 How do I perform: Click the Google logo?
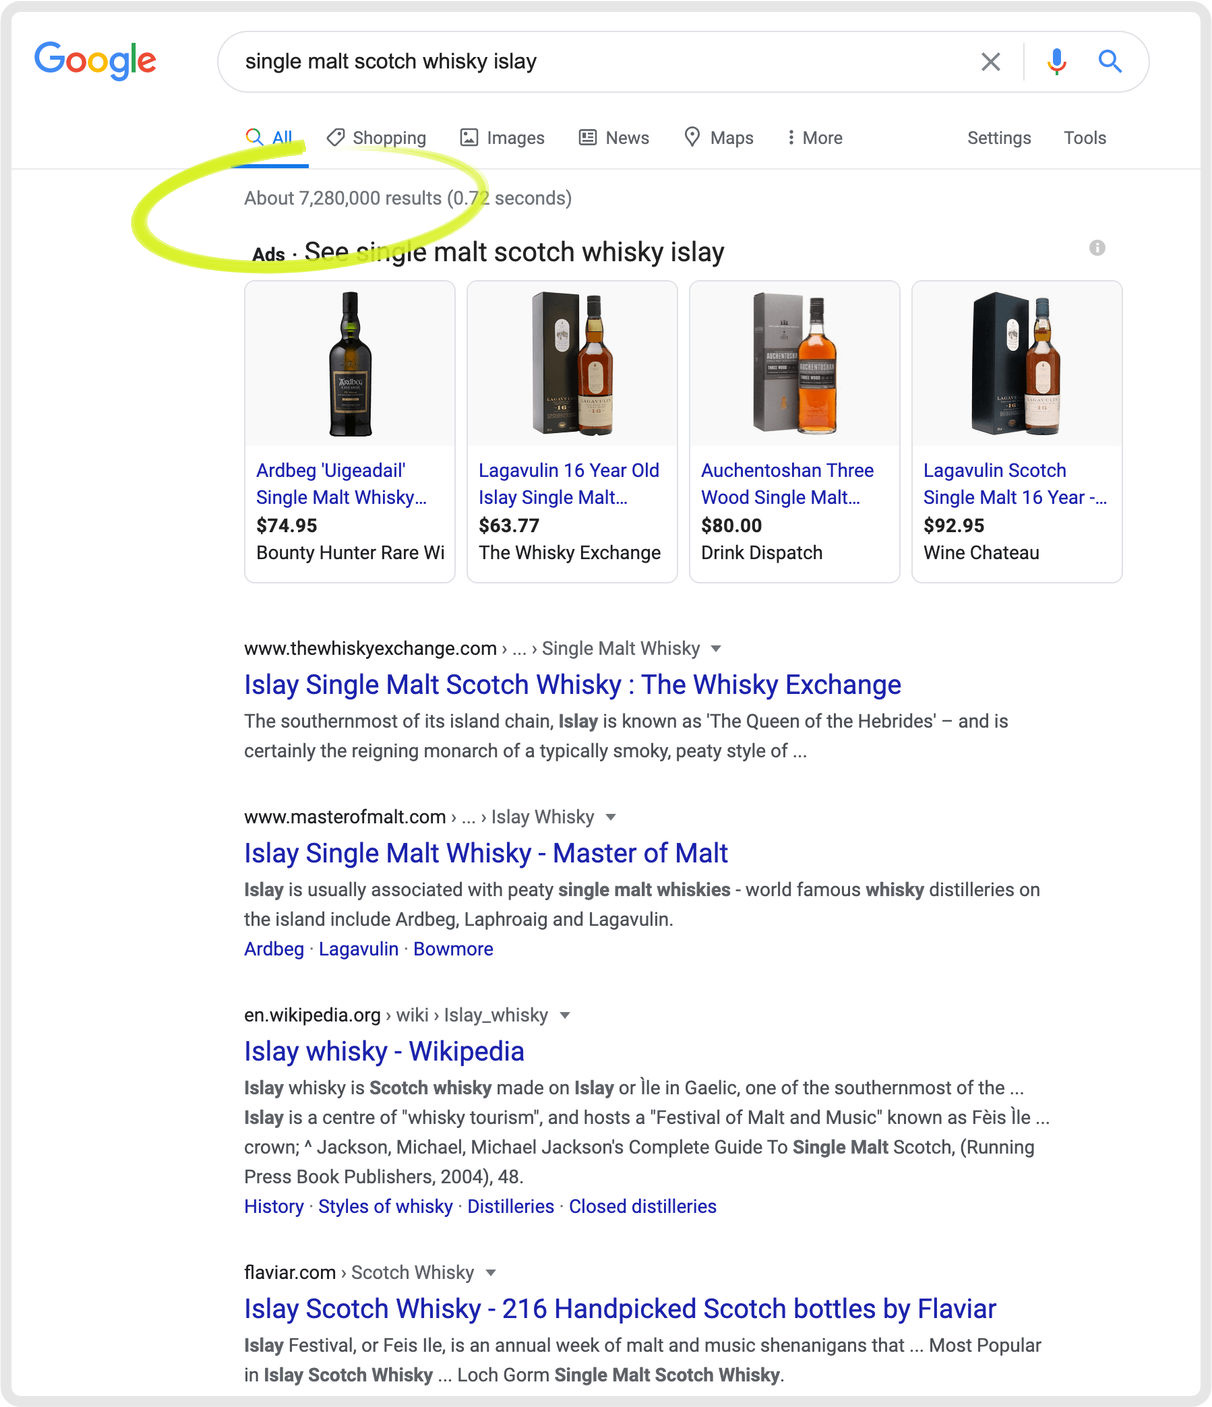click(x=95, y=60)
